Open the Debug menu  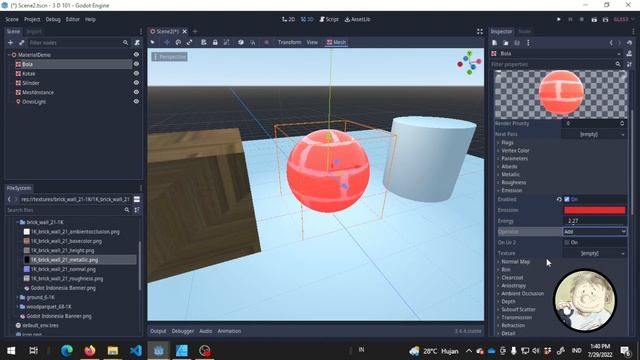coord(53,19)
